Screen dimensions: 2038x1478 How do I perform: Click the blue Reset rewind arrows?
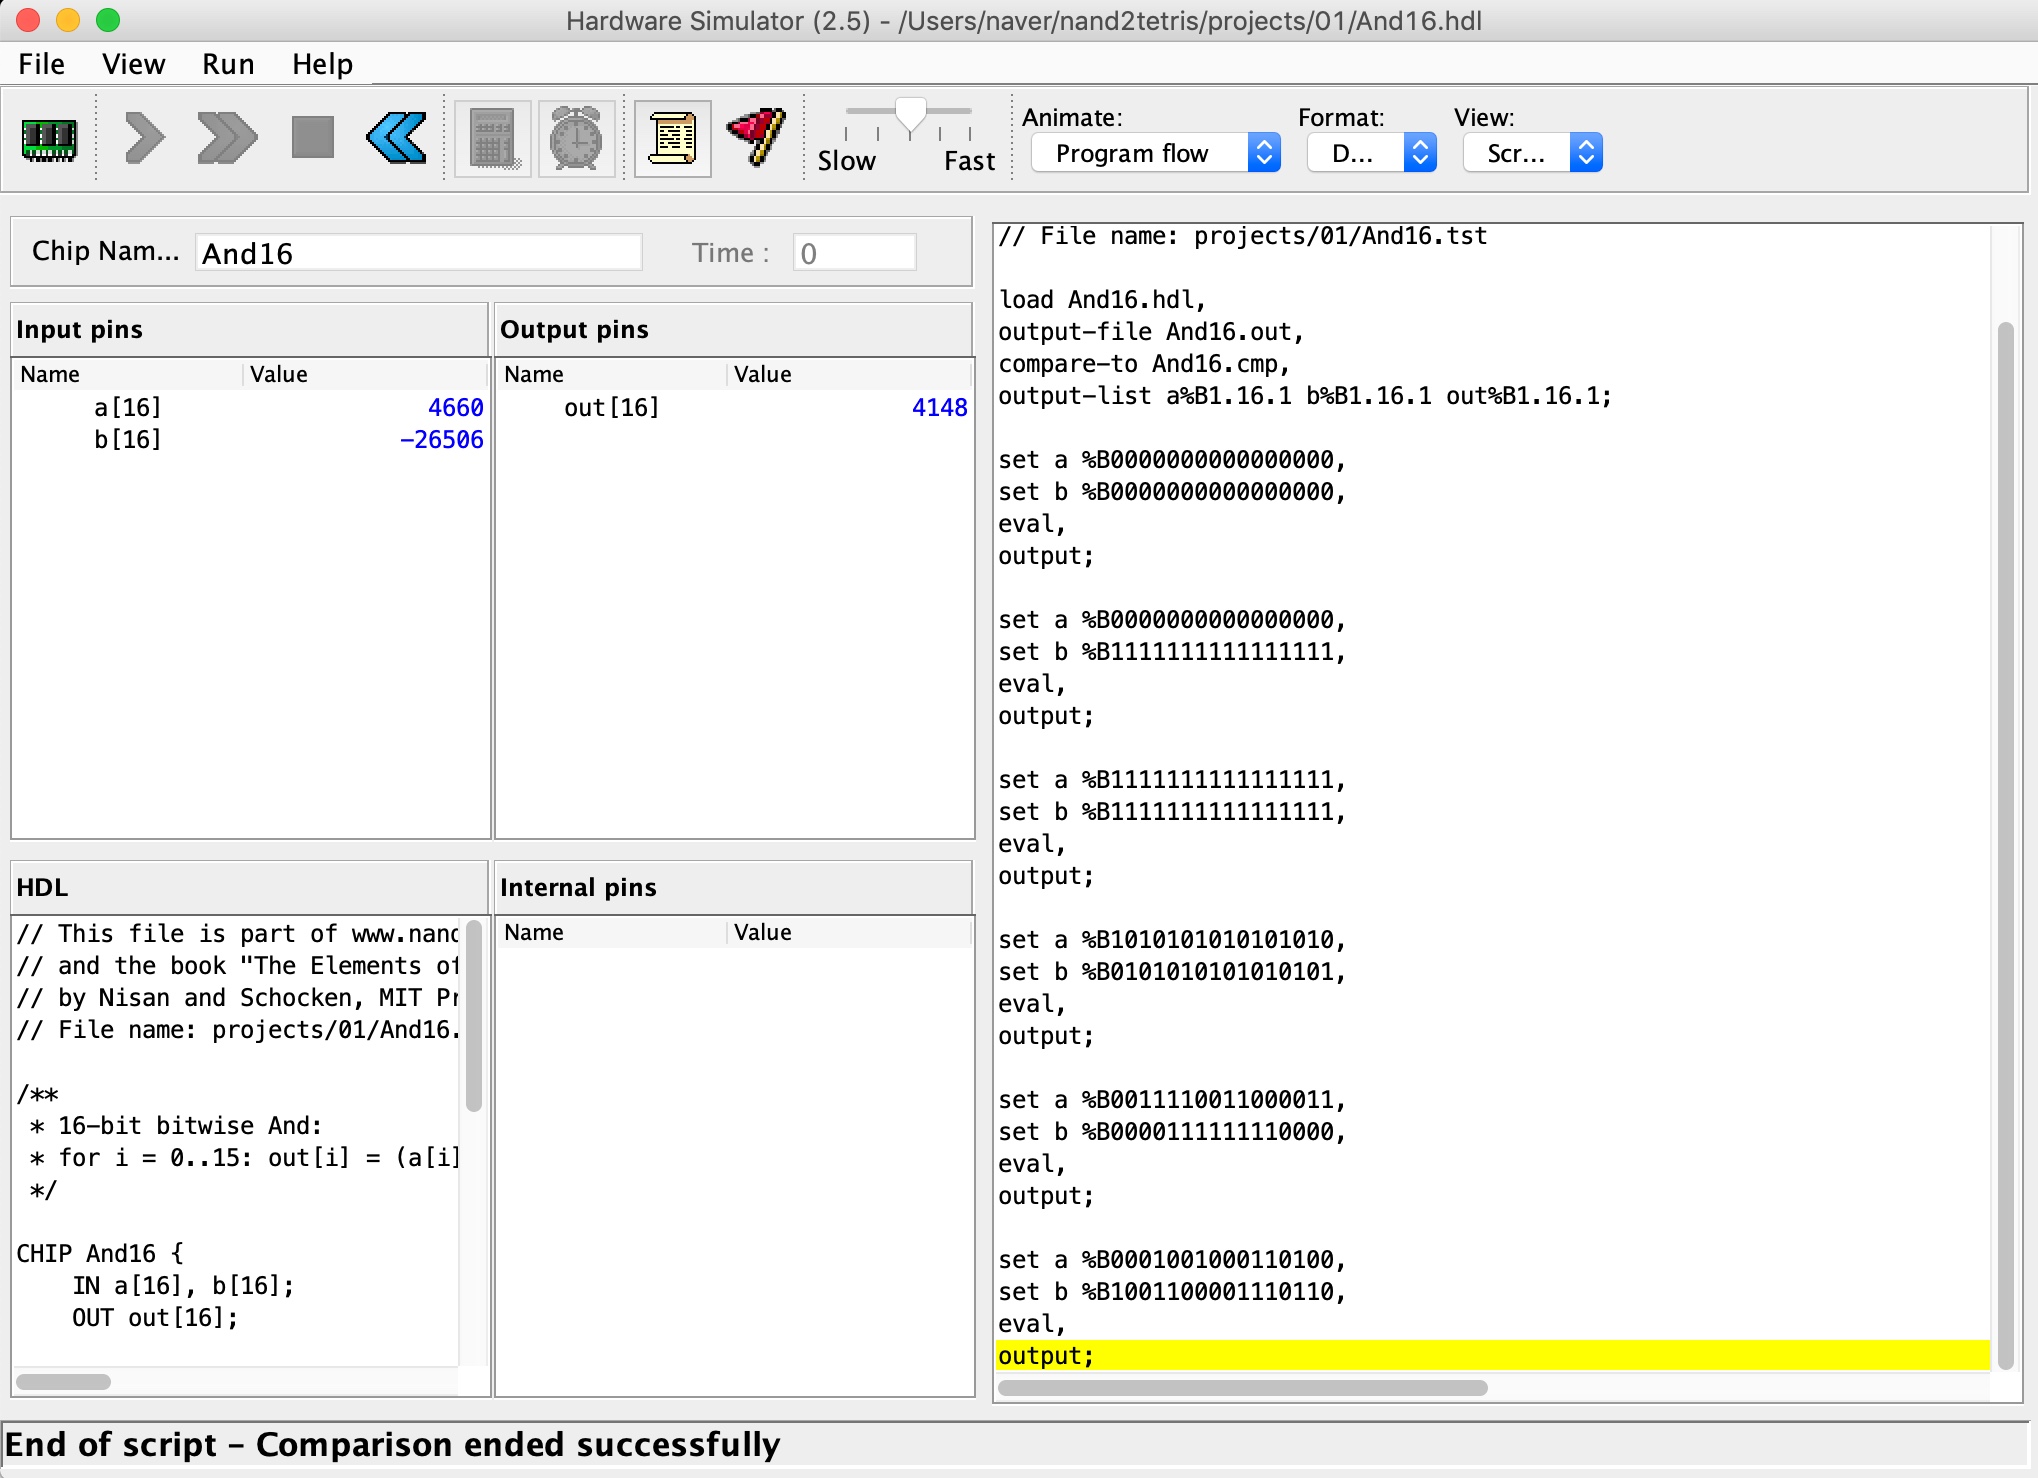396,138
